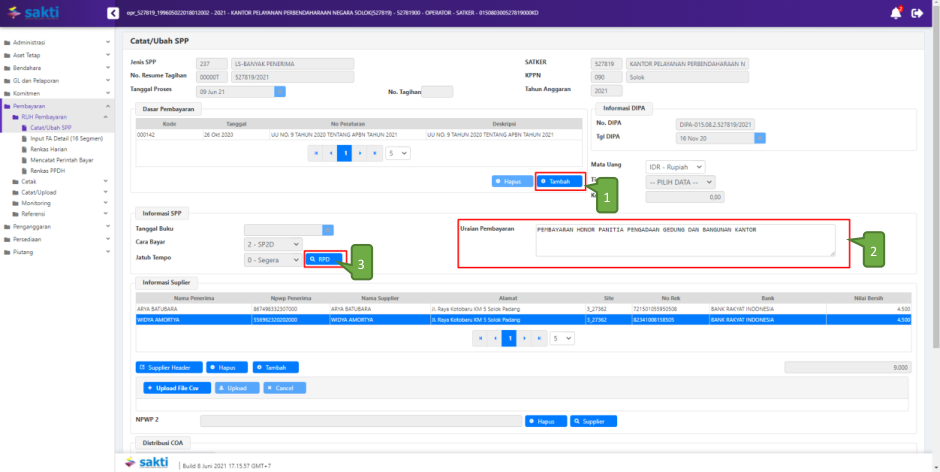Viewport: 940px width, 472px height.
Task: Open the Cara Bayar dropdown
Action: coord(272,244)
